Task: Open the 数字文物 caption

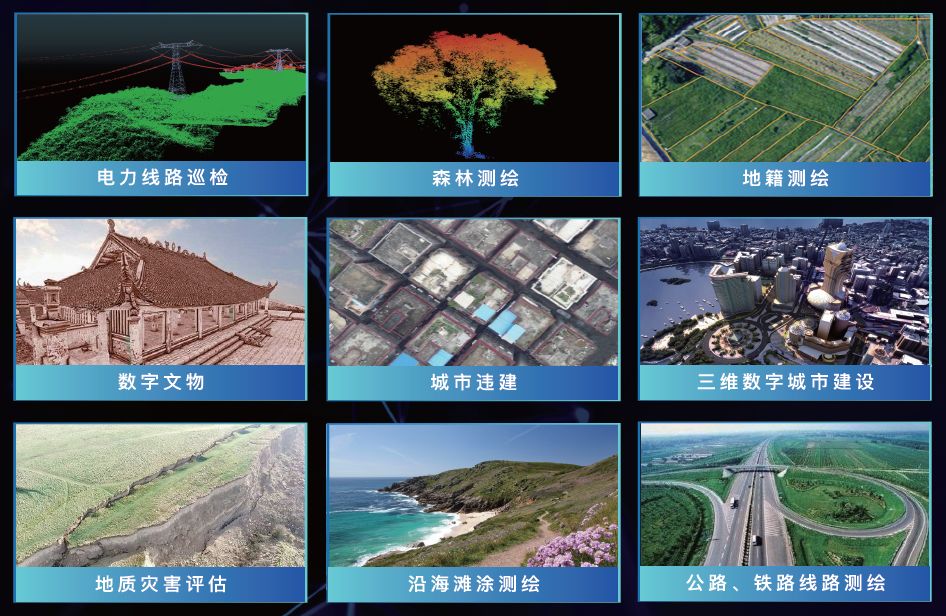Action: point(160,382)
